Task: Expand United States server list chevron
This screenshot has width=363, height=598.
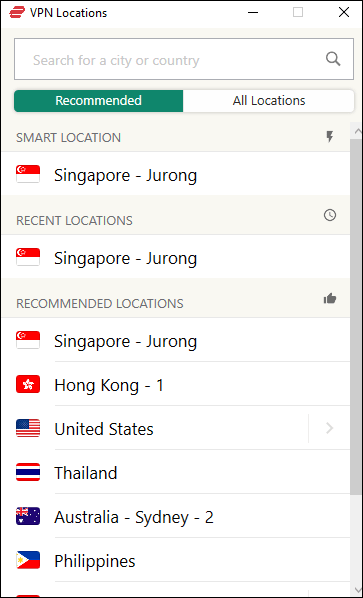Action: coord(330,428)
